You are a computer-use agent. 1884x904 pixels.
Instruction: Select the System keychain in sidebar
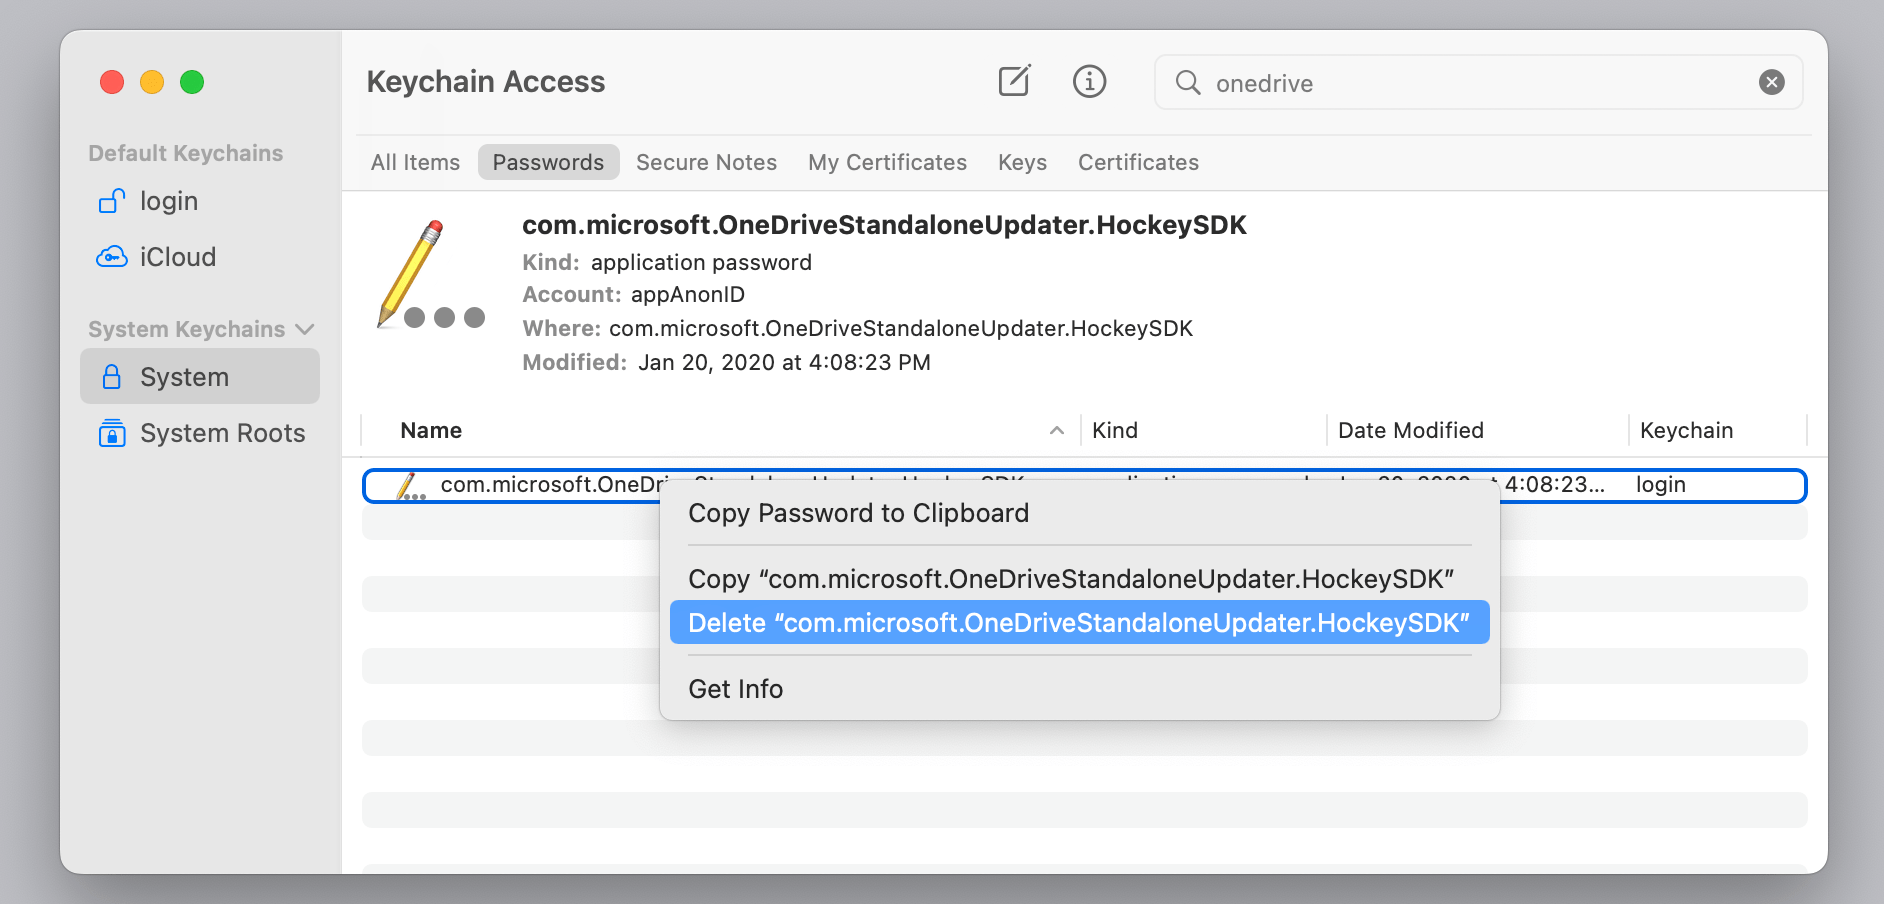pos(200,376)
